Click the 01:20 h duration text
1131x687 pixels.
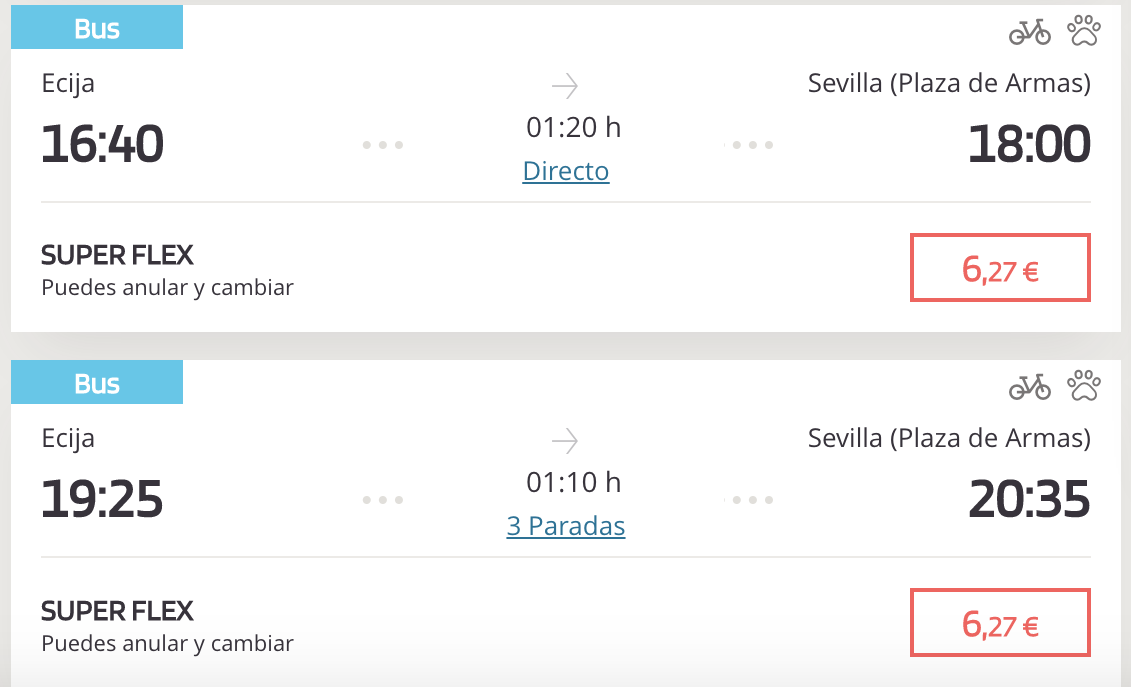tap(573, 128)
